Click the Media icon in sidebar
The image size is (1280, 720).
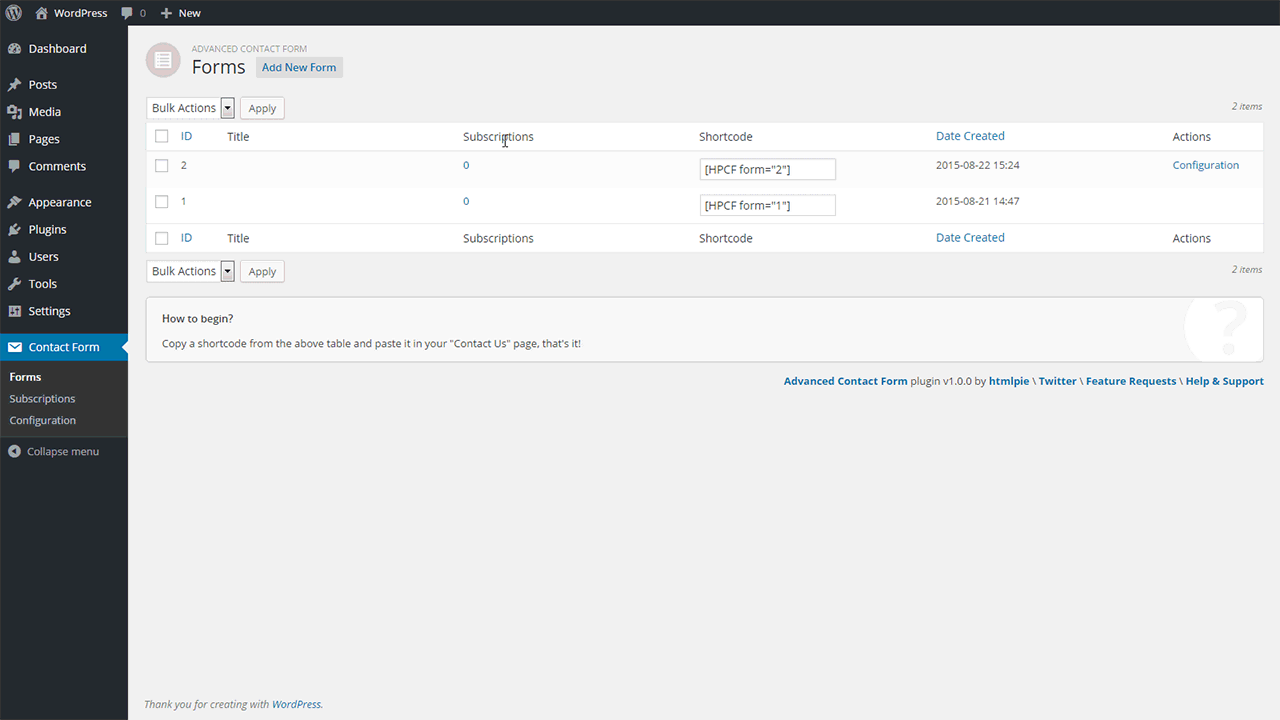pos(14,112)
